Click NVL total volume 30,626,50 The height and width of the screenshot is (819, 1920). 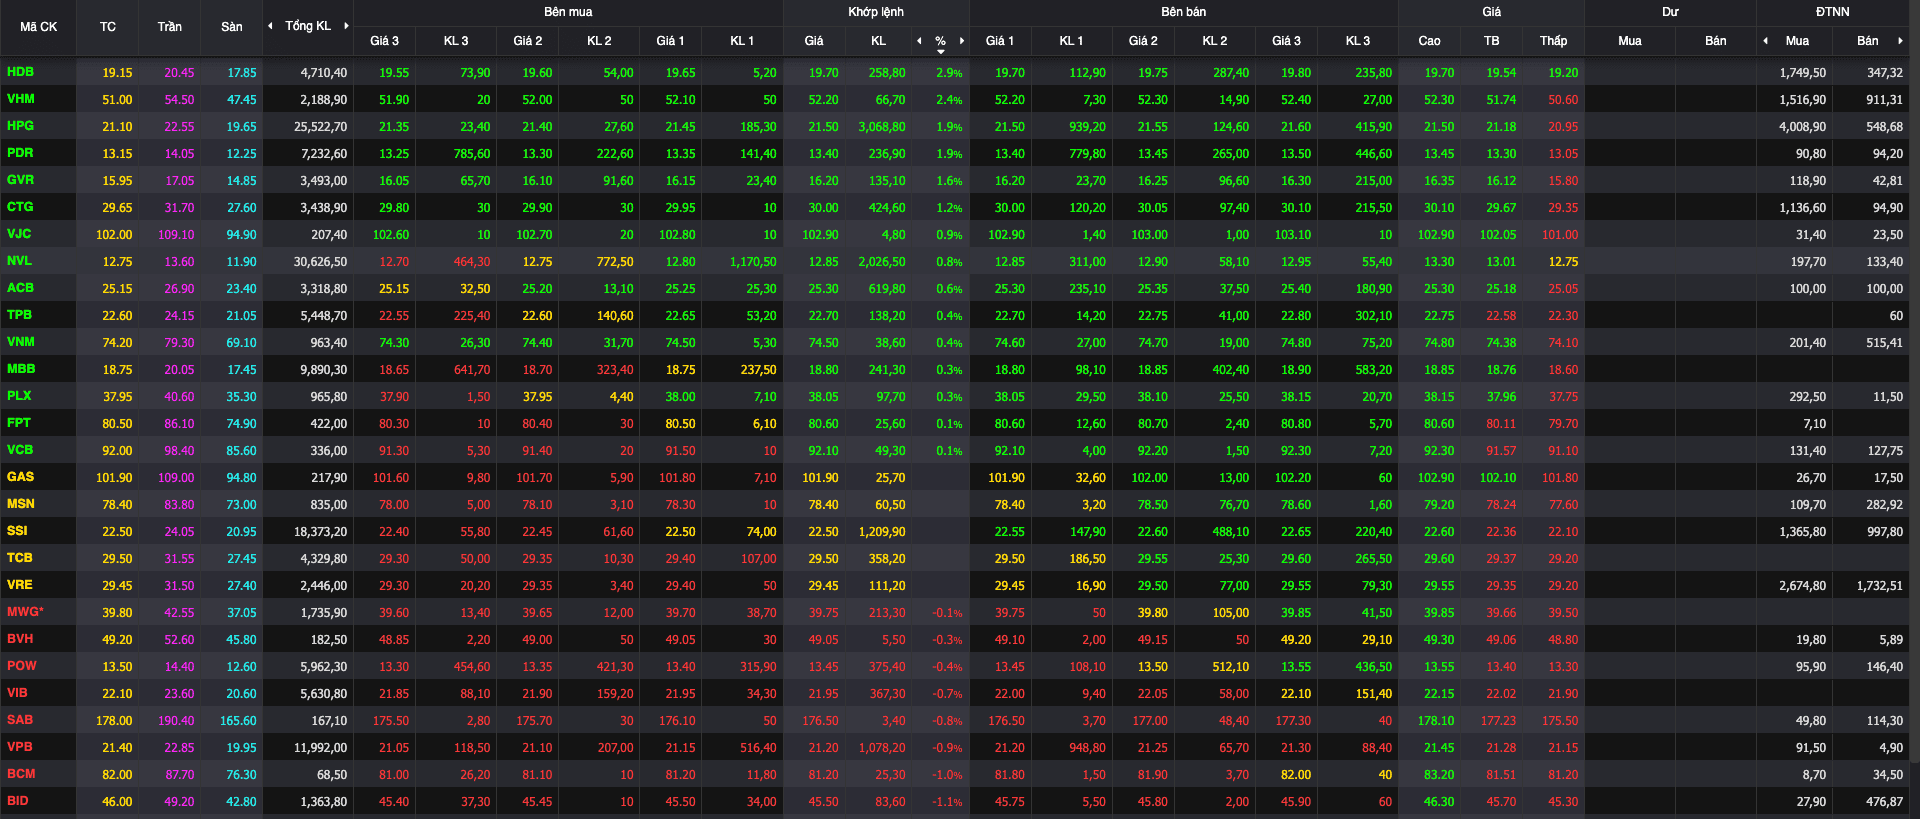pos(320,262)
